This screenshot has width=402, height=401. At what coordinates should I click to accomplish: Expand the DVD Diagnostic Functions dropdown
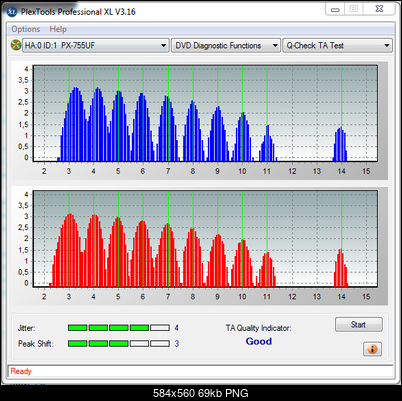[x=225, y=45]
